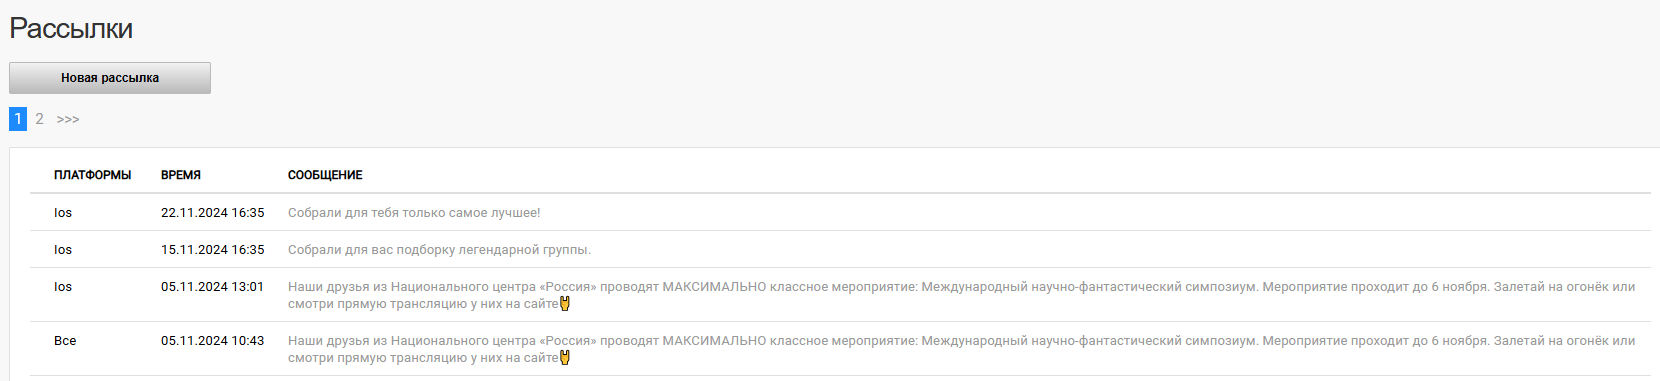Click the Сообщение column header
Image resolution: width=1660 pixels, height=381 pixels.
pyautogui.click(x=325, y=175)
